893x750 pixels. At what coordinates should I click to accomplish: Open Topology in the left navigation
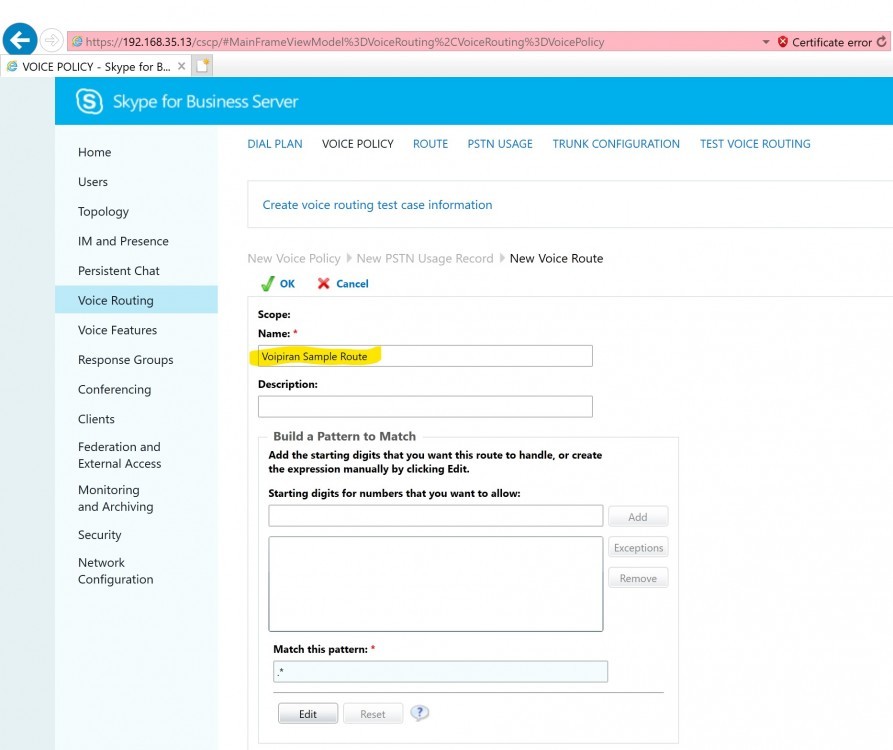[103, 212]
